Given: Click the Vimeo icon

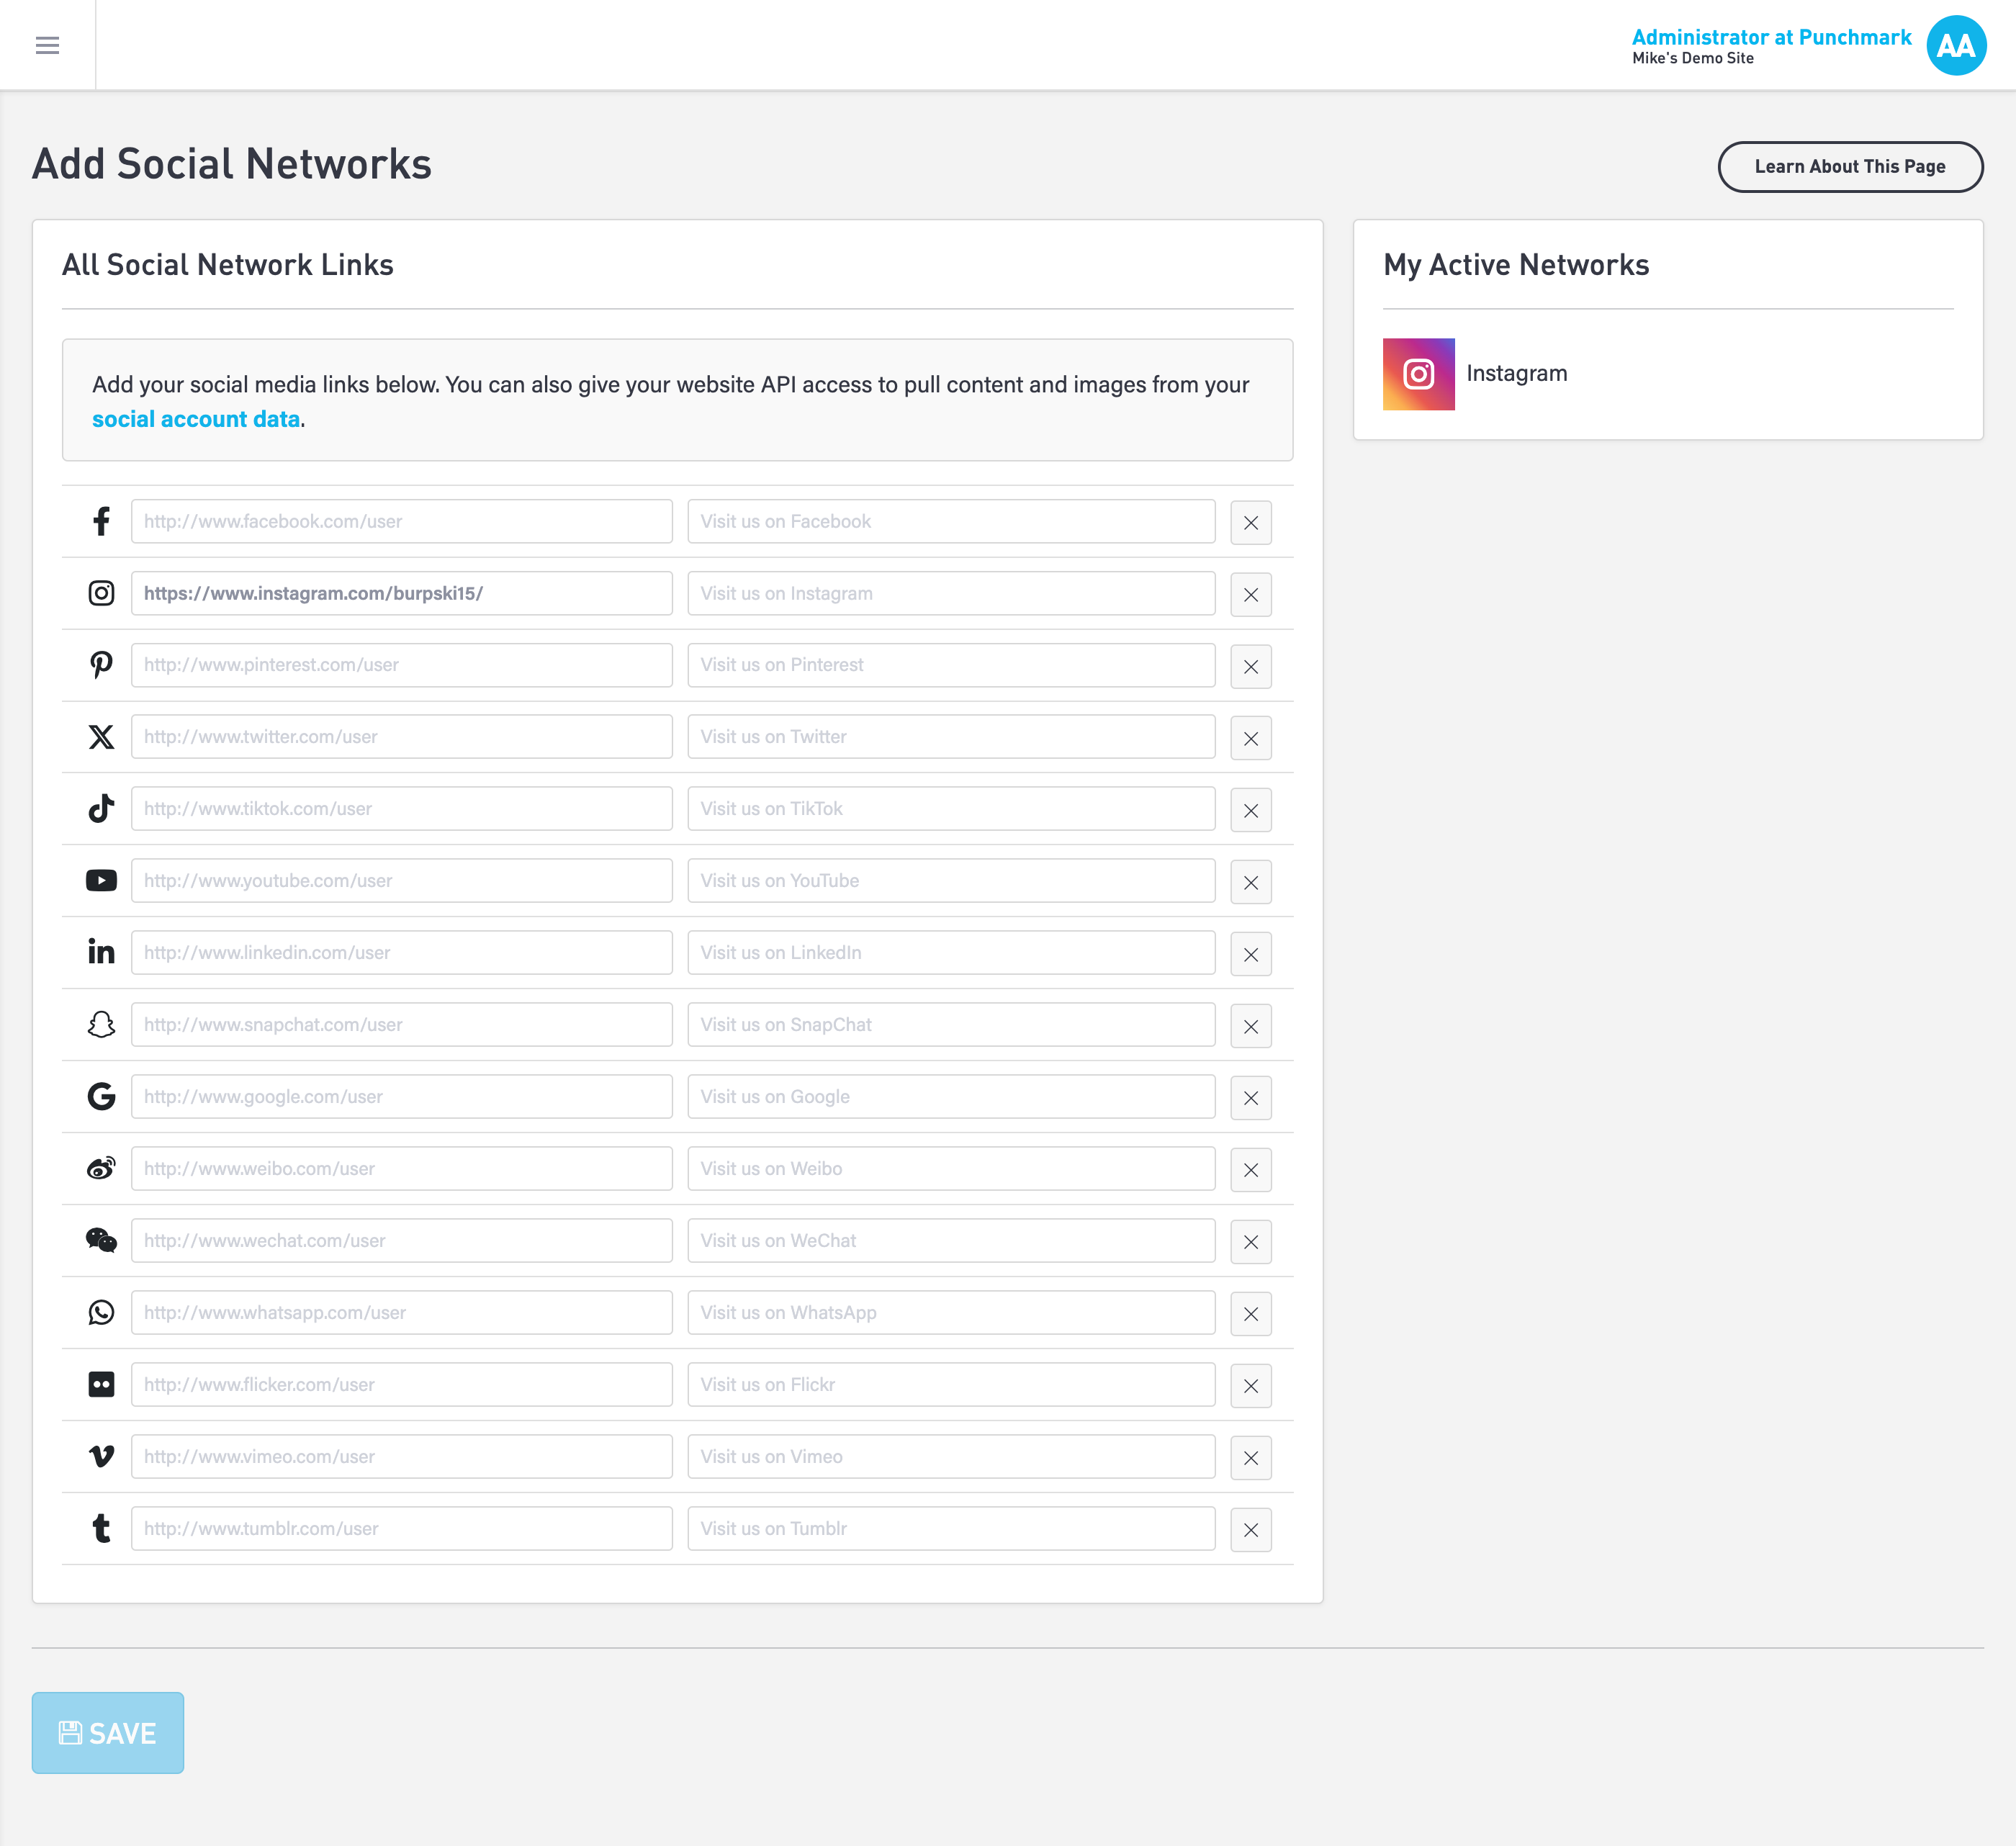Looking at the screenshot, I should tap(101, 1456).
